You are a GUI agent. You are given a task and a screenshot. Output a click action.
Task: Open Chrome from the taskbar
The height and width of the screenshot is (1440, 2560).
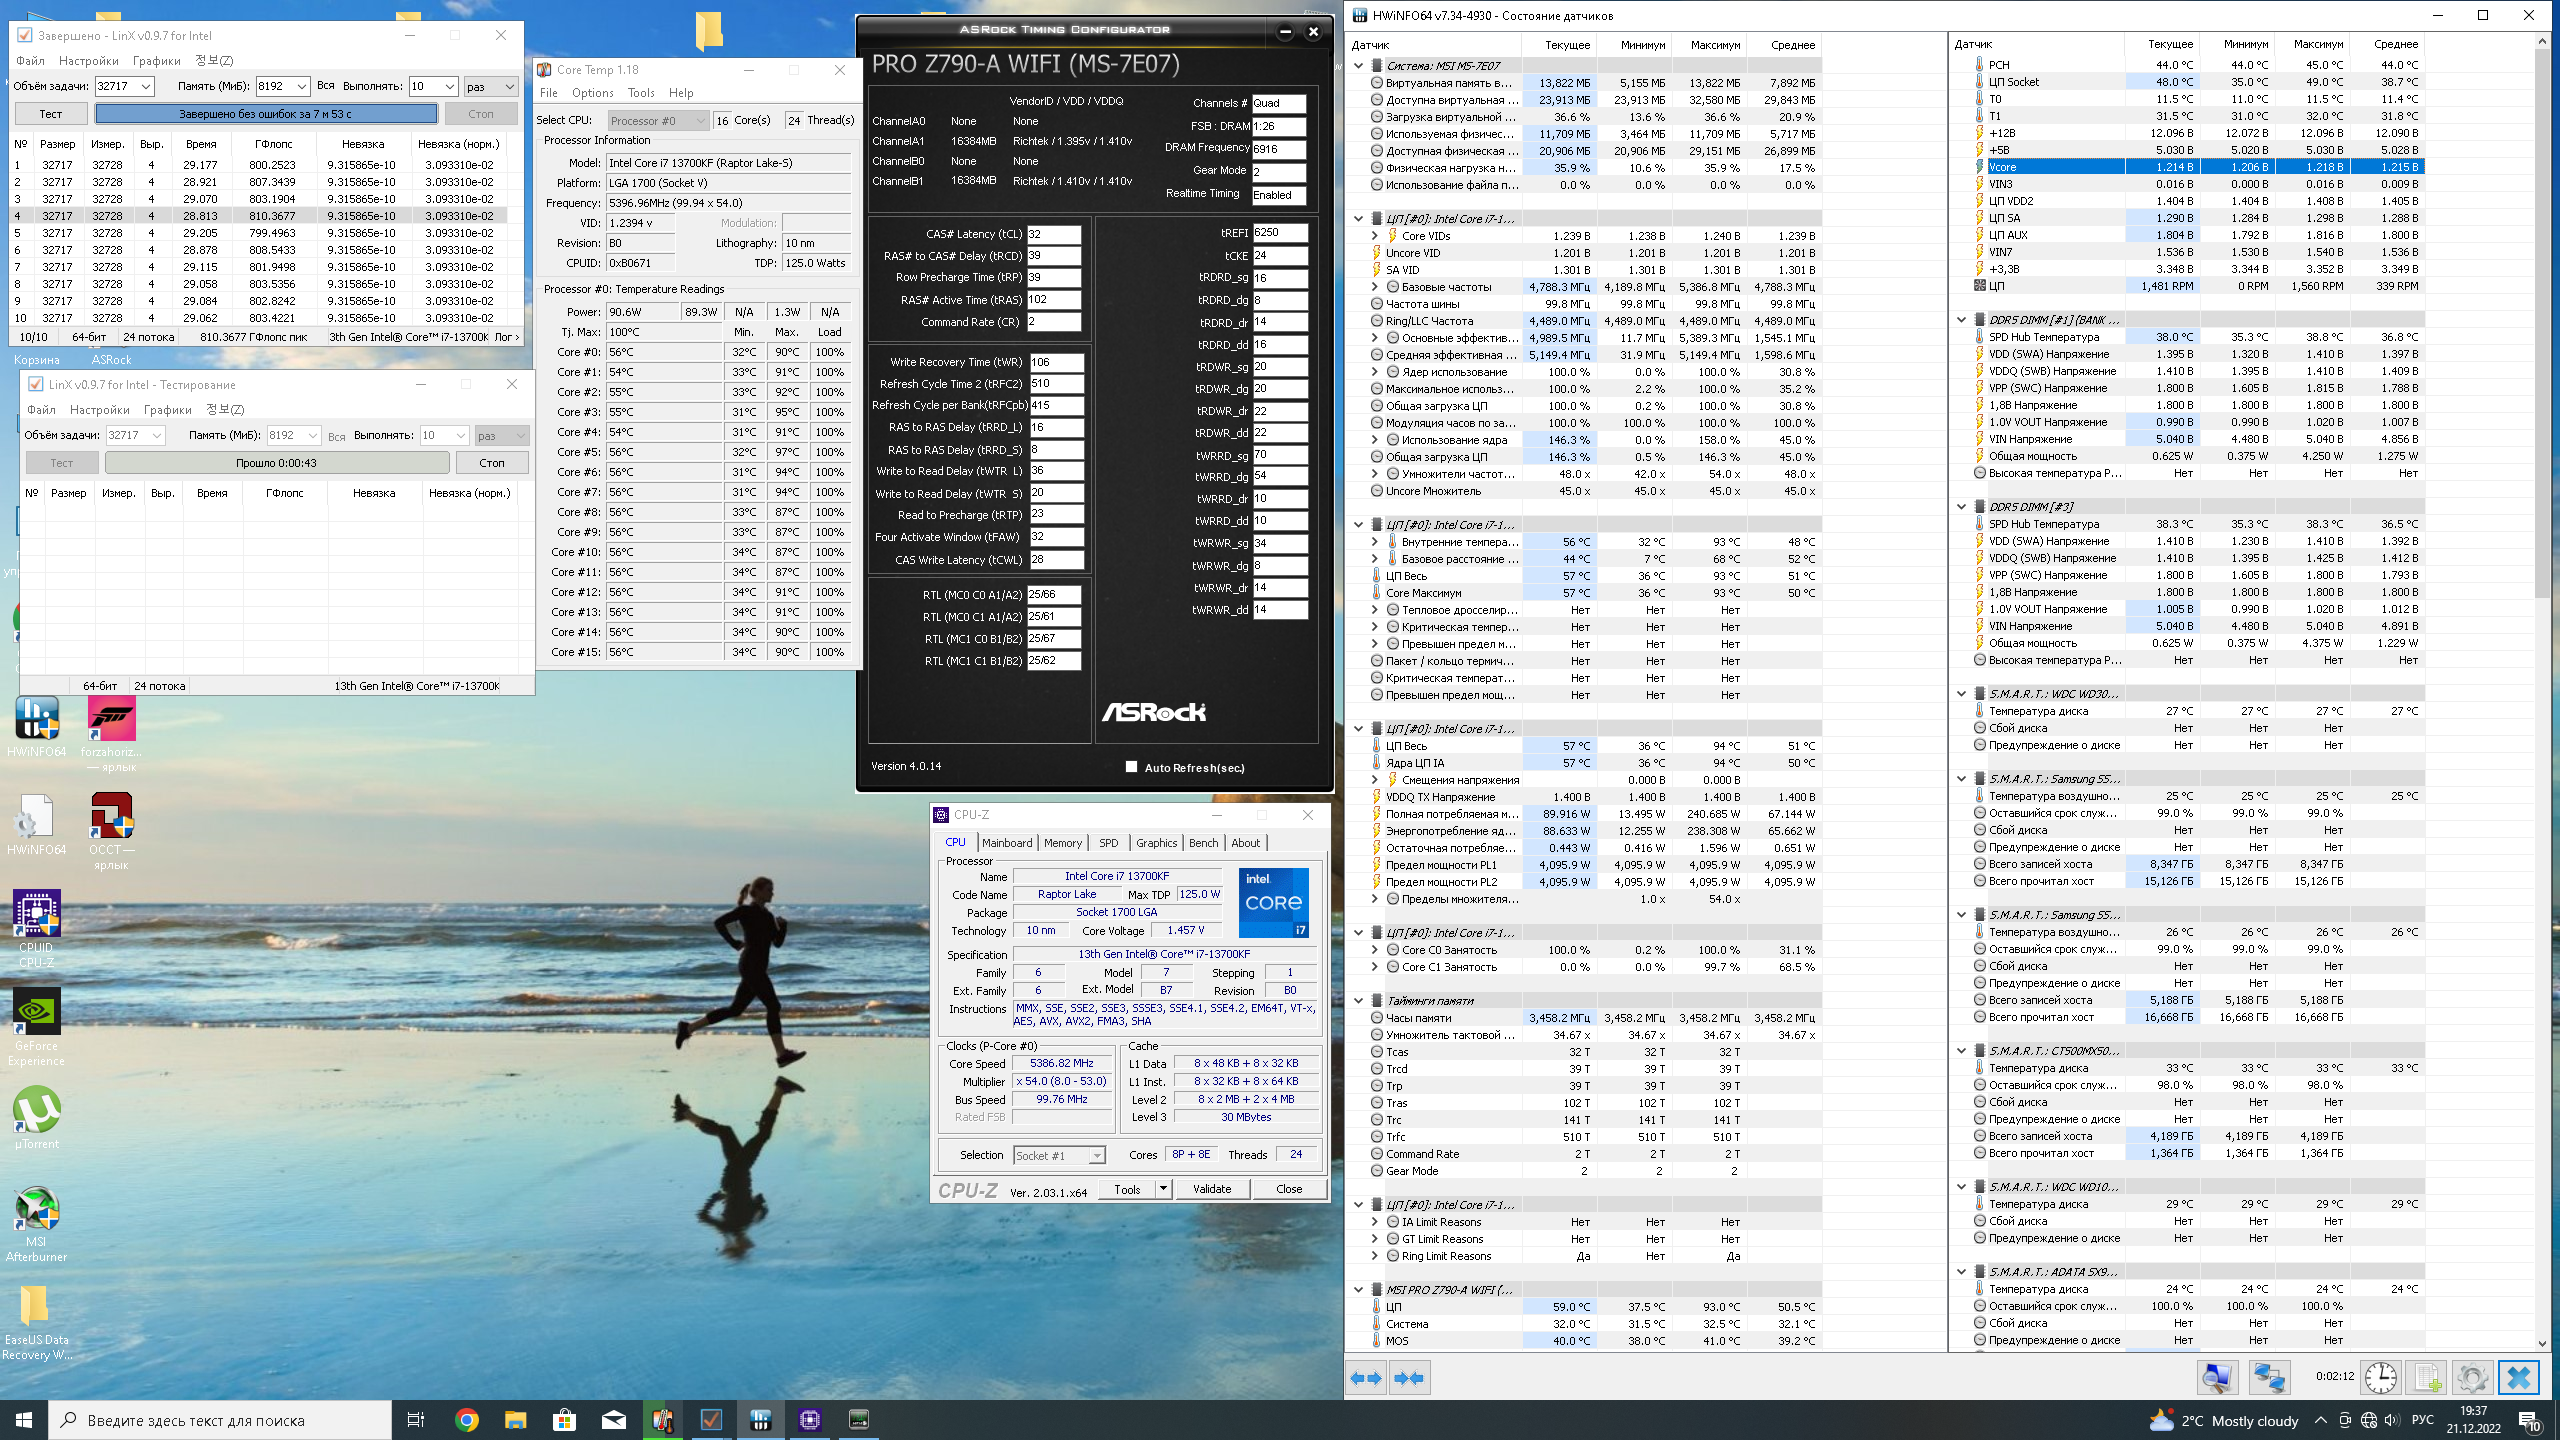click(466, 1420)
